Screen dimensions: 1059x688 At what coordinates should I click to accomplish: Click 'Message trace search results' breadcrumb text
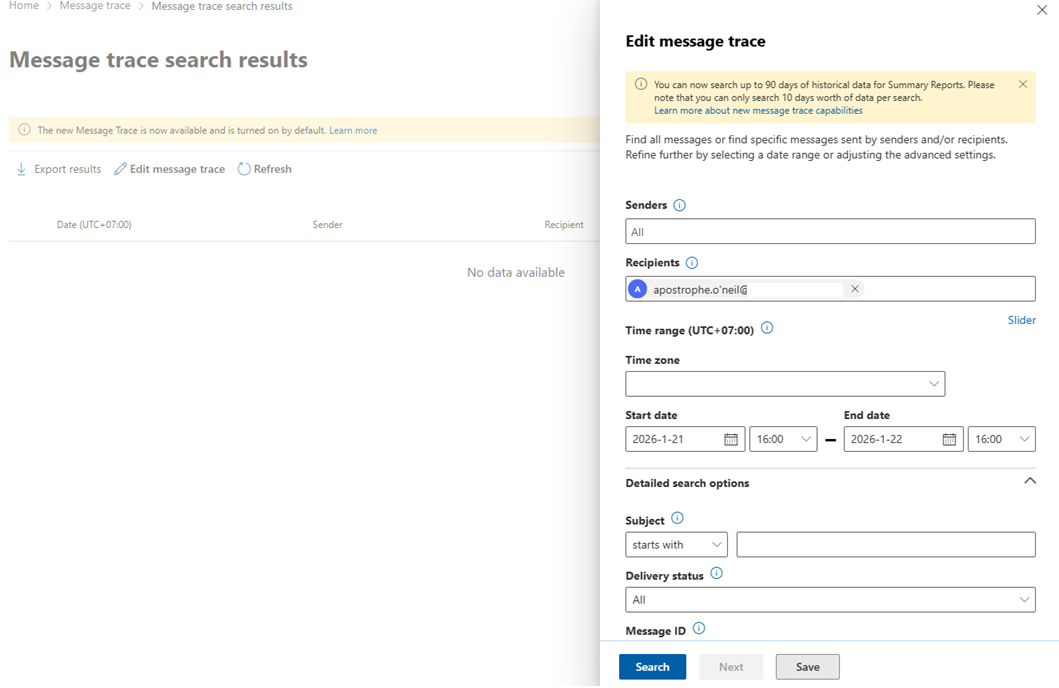[222, 6]
